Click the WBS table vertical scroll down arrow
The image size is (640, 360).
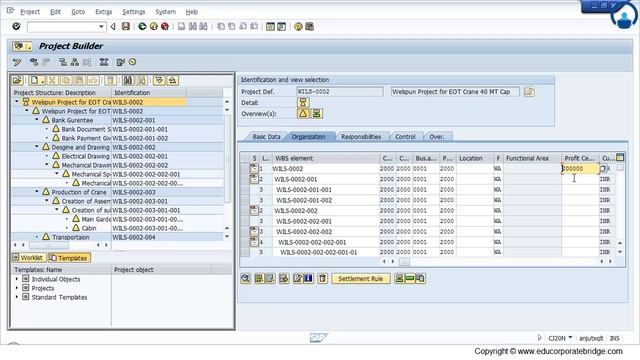click(620, 252)
